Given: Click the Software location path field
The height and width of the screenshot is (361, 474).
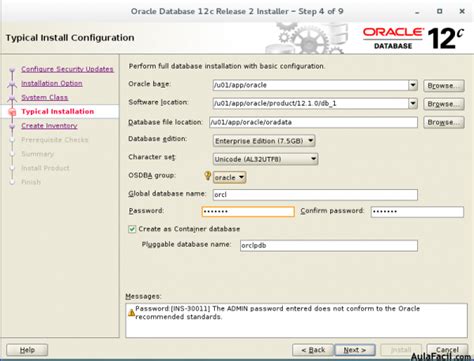Looking at the screenshot, I should (311, 104).
